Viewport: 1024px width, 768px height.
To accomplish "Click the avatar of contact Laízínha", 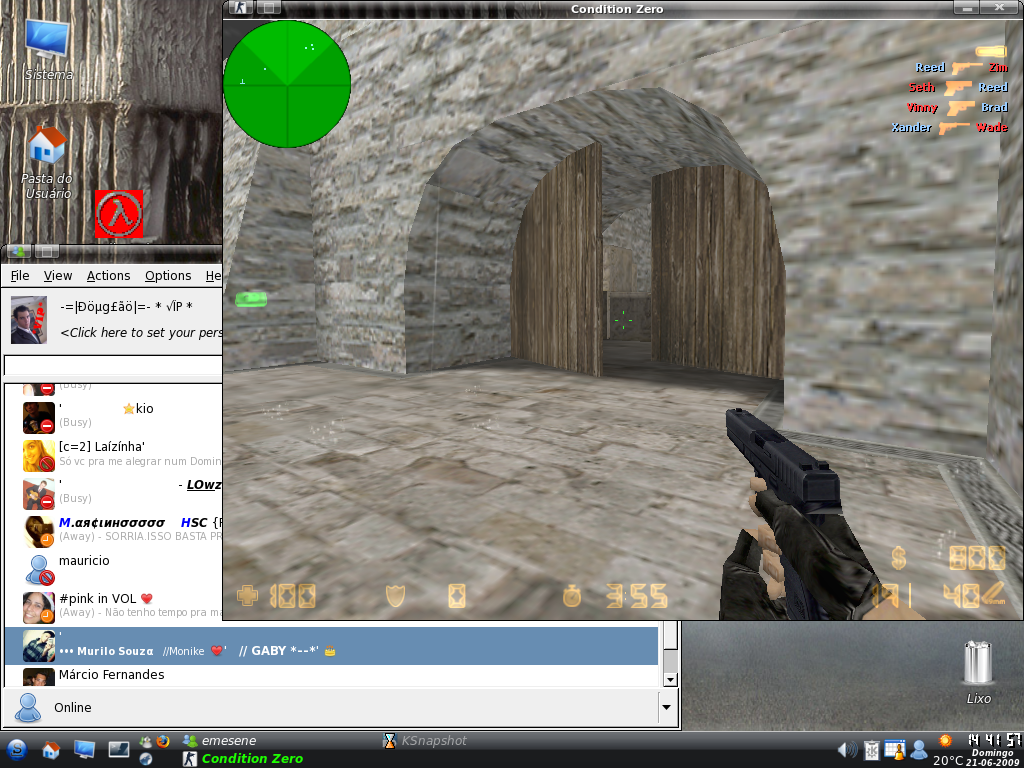I will 39,456.
